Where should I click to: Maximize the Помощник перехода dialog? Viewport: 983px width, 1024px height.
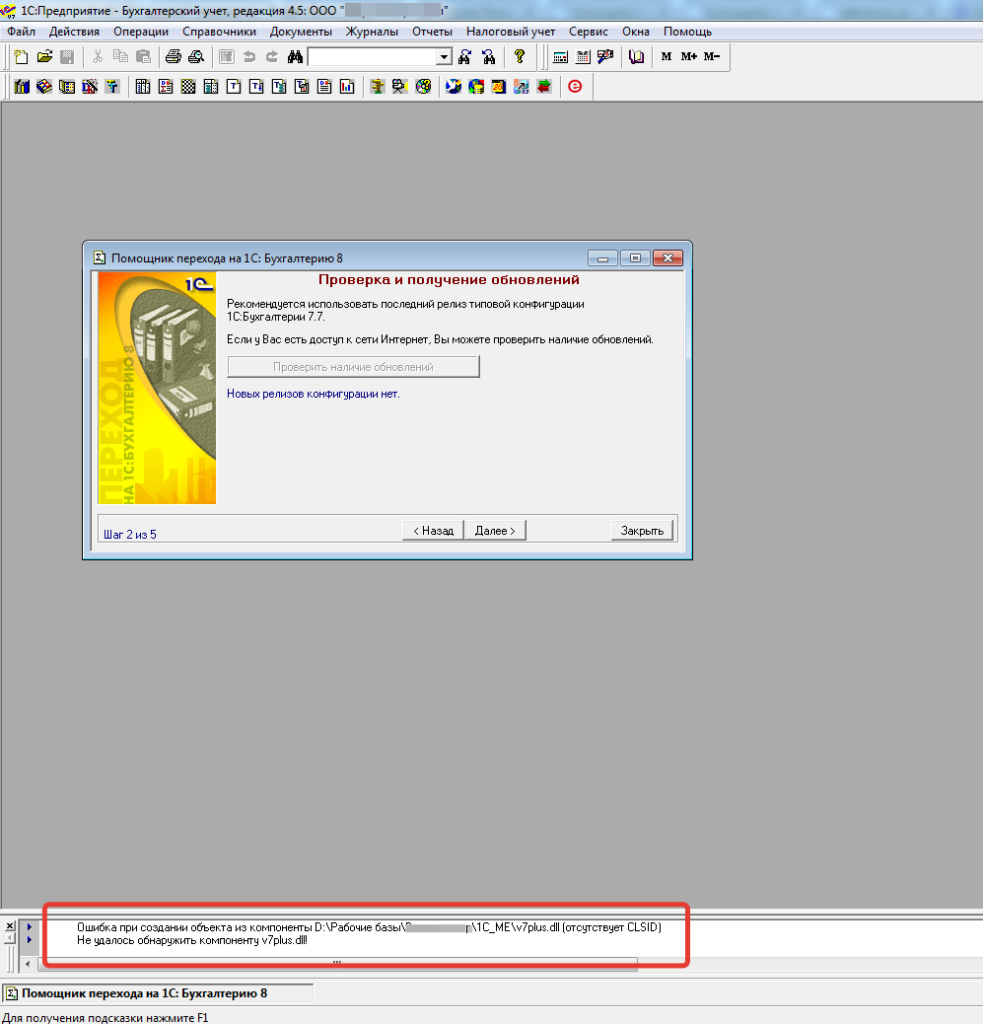635,258
